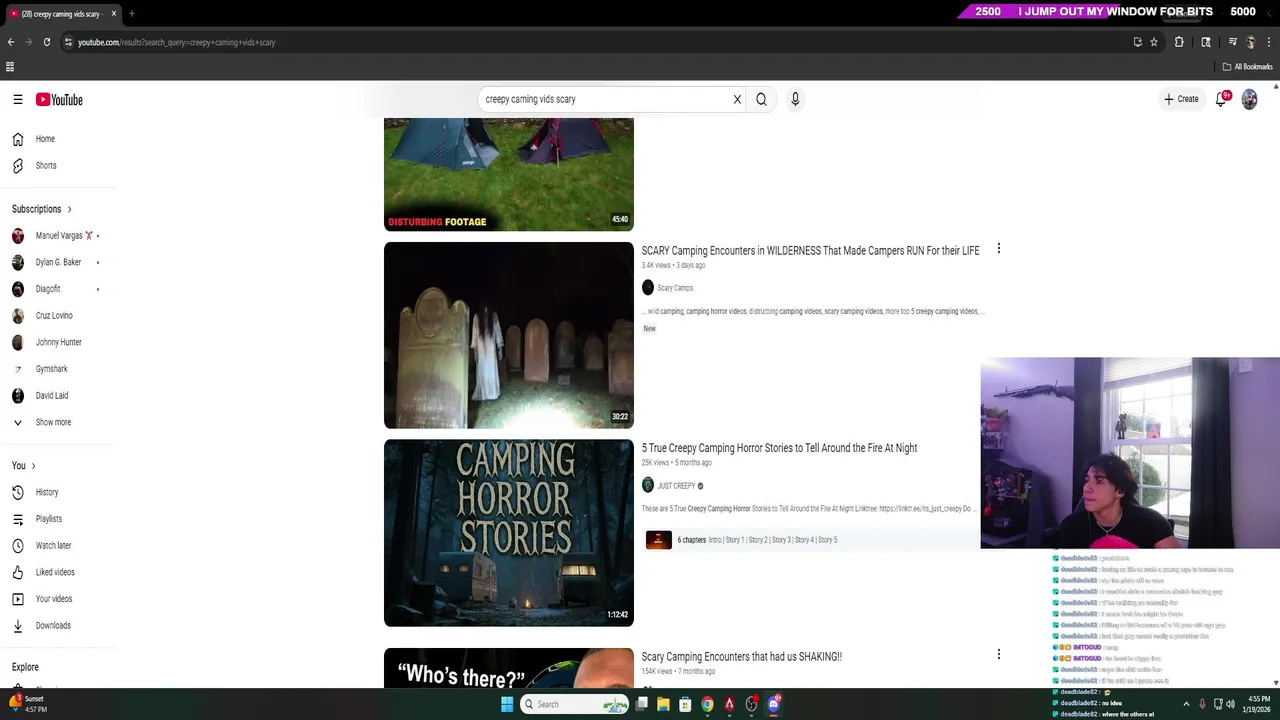This screenshot has height=720, width=1280.
Task: Expand the You section arrow
Action: [x=33, y=466]
